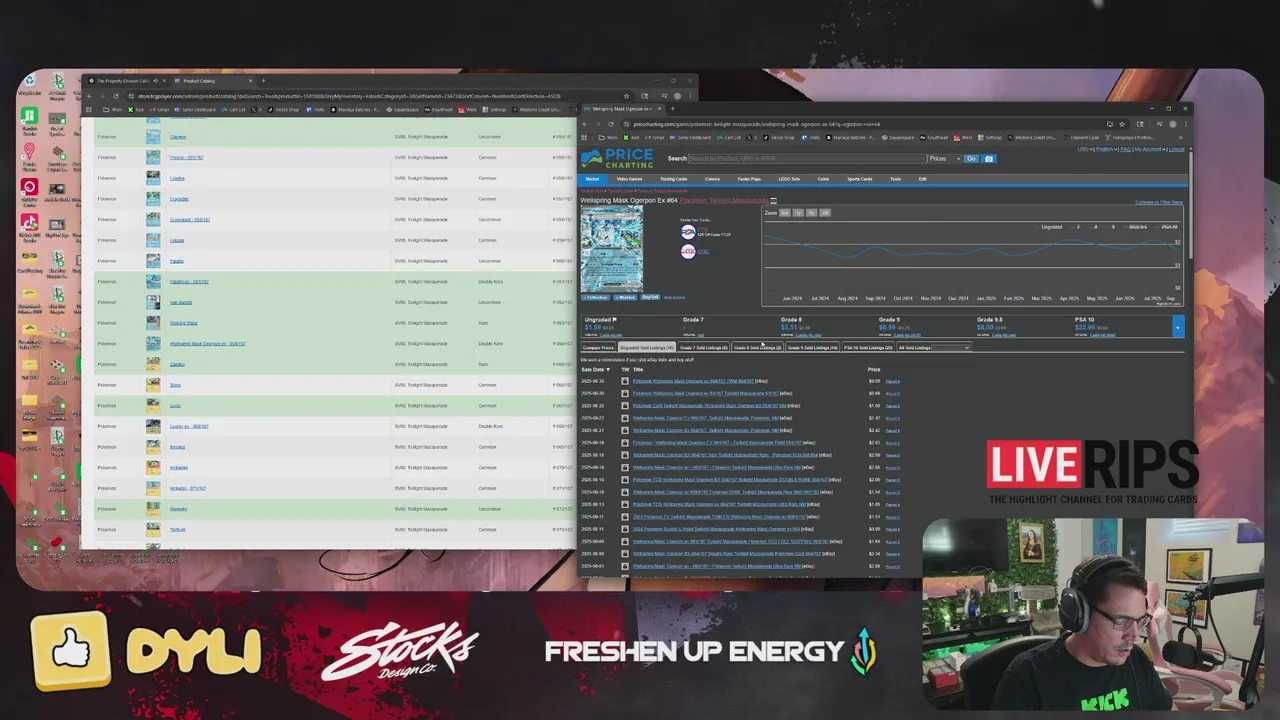This screenshot has height=720, width=1280.
Task: Click the camera scan icon beside Go
Action: [989, 159]
